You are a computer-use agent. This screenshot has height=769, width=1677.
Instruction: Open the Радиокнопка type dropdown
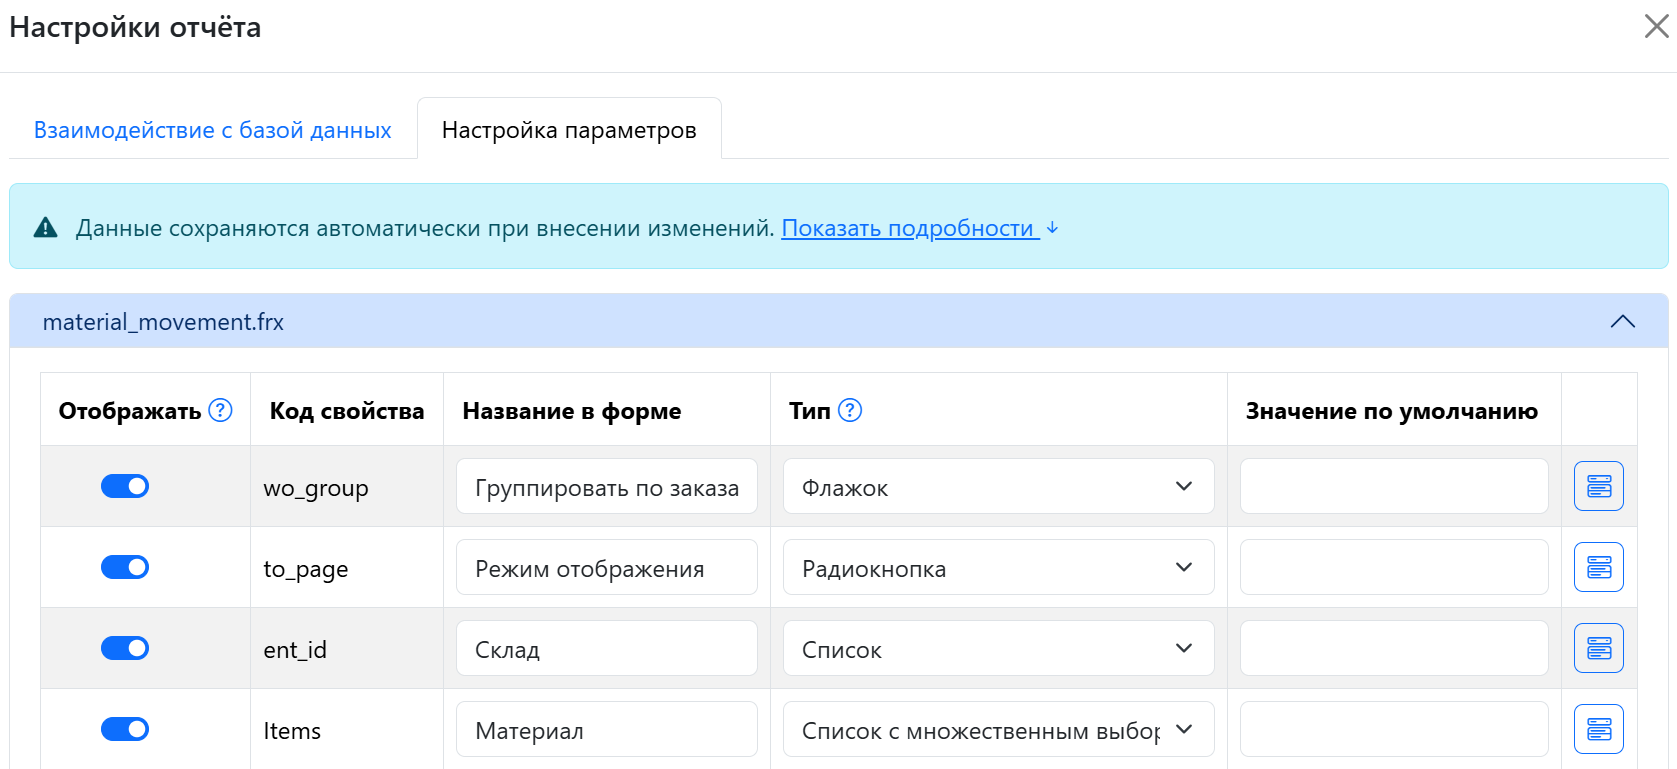pyautogui.click(x=997, y=568)
